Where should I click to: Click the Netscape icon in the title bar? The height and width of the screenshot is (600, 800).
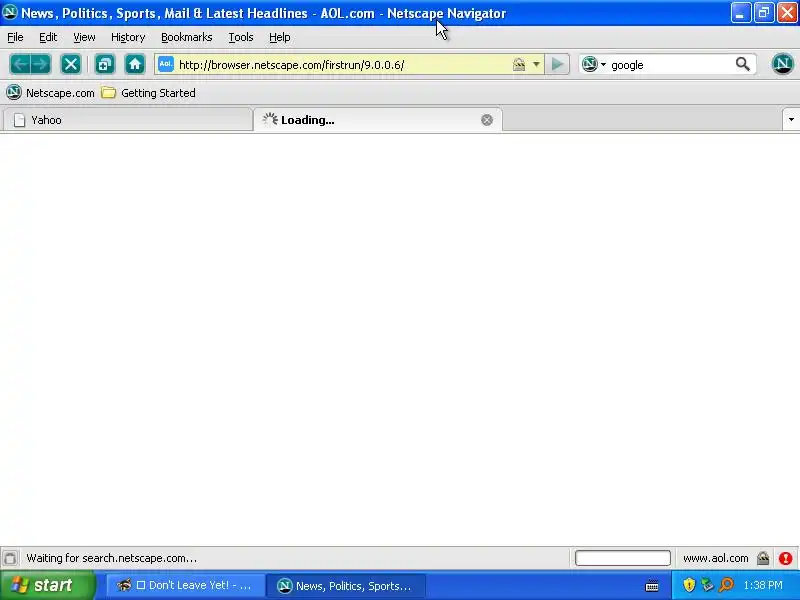click(10, 12)
